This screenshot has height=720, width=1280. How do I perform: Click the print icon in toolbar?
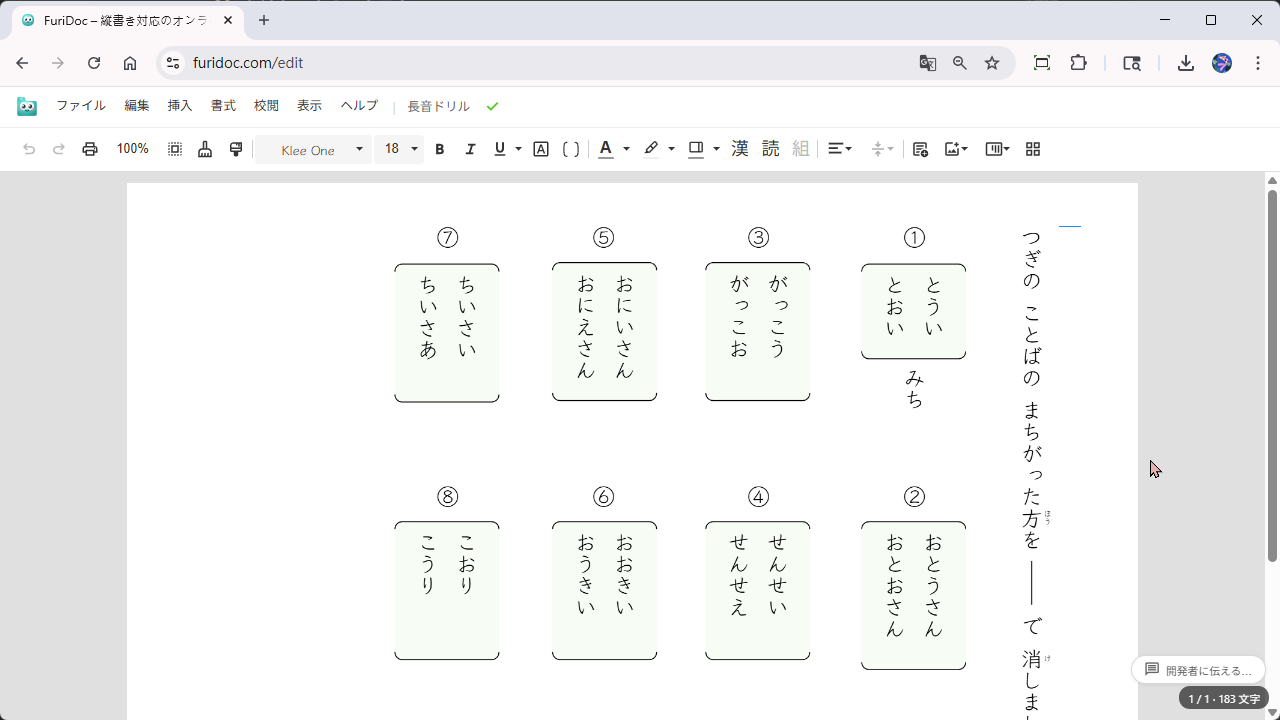click(x=90, y=149)
